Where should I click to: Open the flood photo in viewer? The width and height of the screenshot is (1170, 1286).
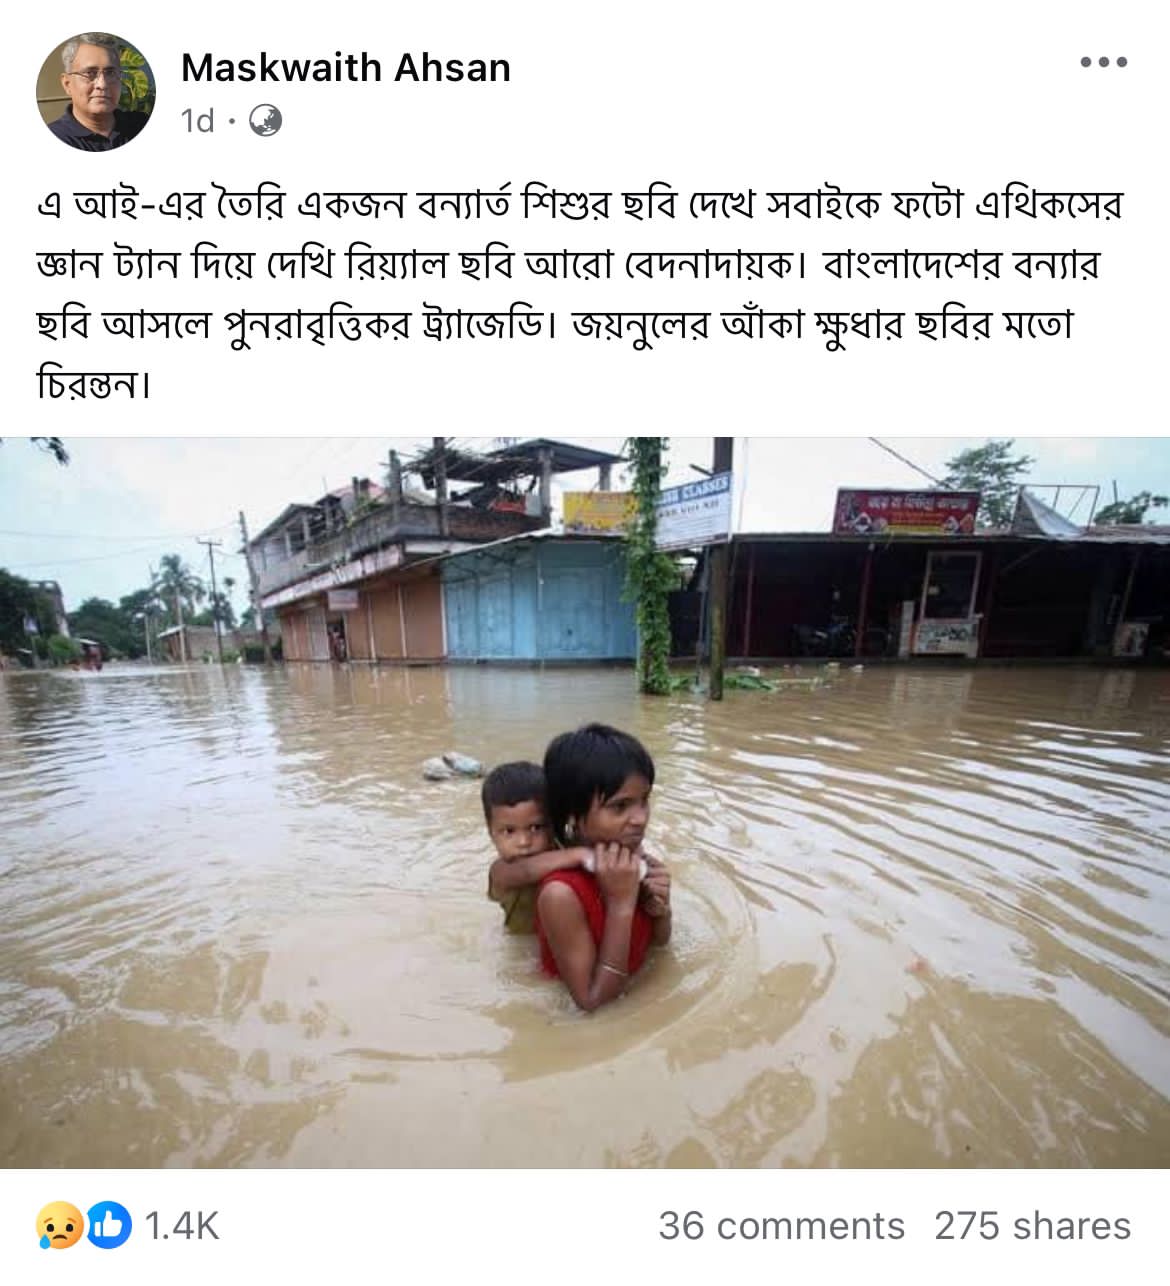pyautogui.click(x=585, y=802)
